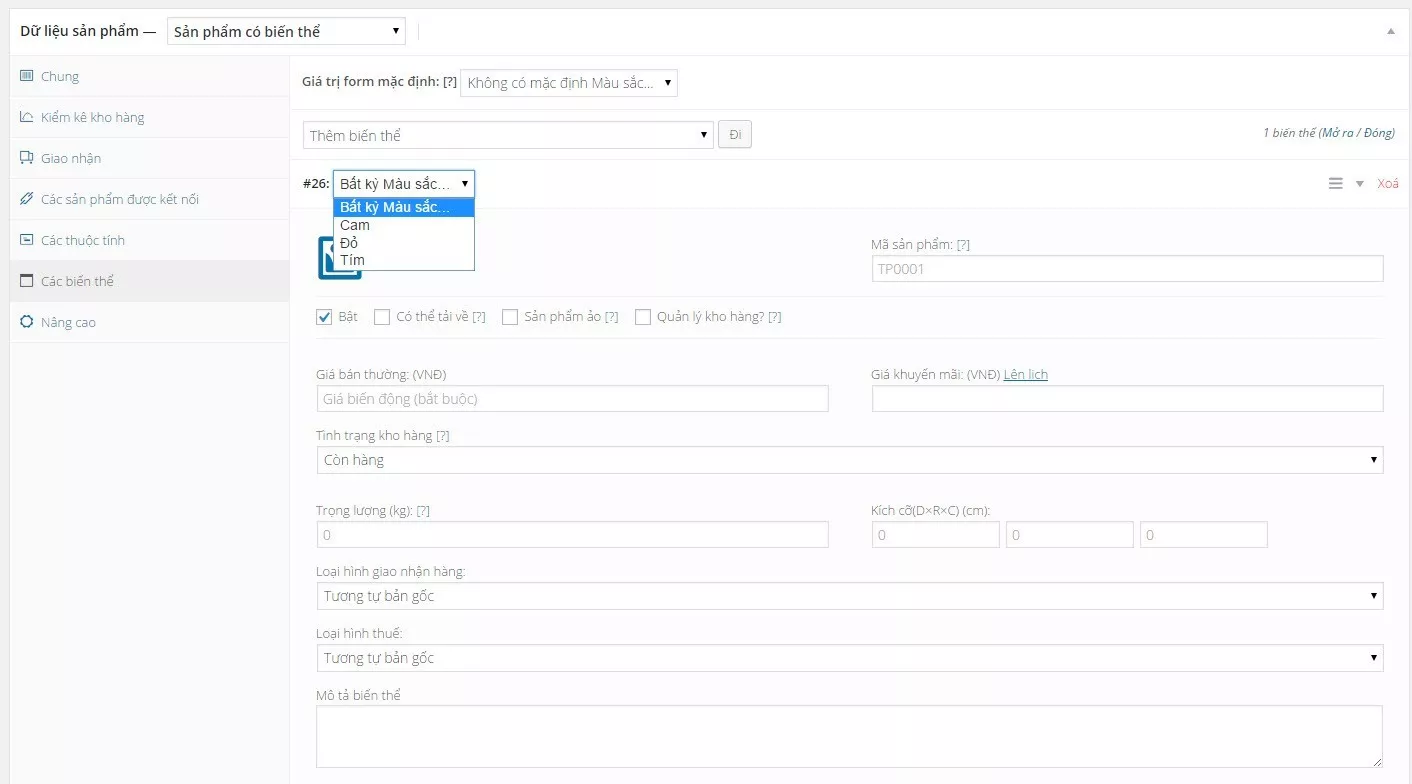Collapse the Dữ liệu sản phẩm panel arrow
This screenshot has height=784, width=1412.
point(1390,31)
